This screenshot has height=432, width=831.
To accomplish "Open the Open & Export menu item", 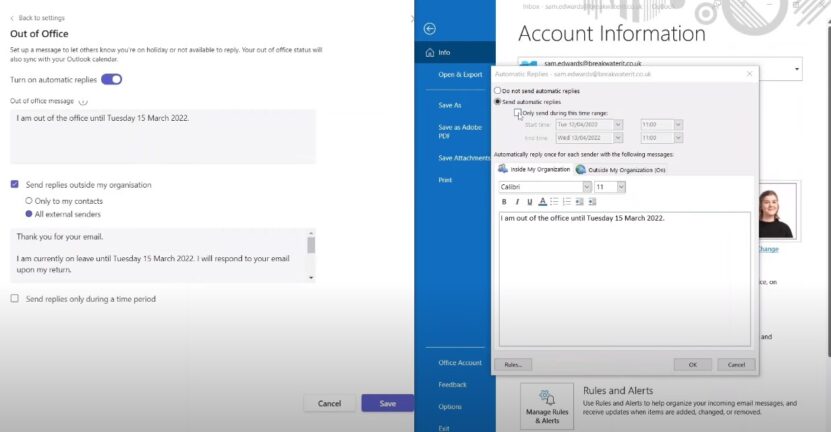I will tap(460, 75).
